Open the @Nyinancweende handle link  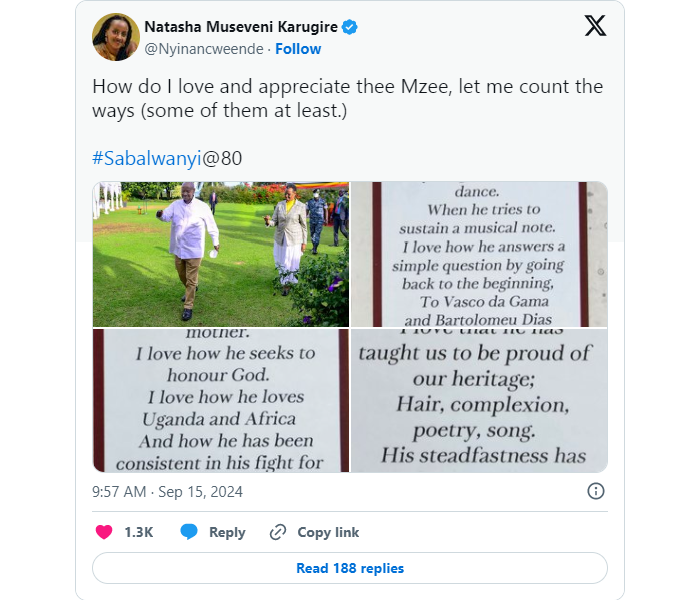204,48
